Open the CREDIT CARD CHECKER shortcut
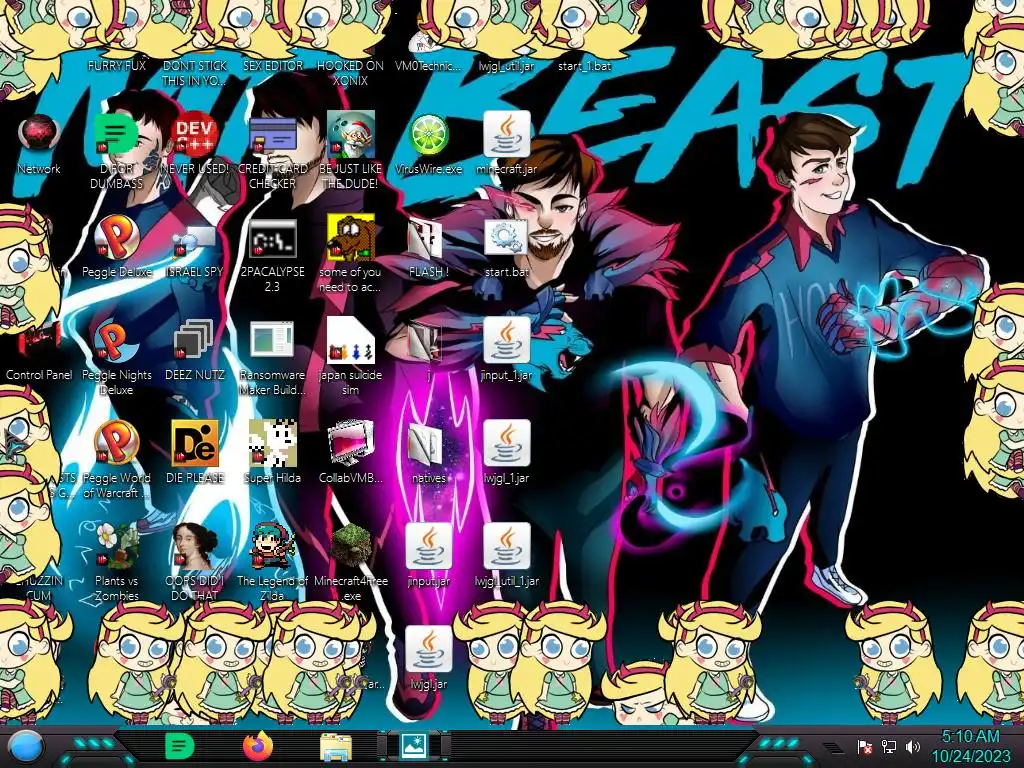 (x=272, y=135)
